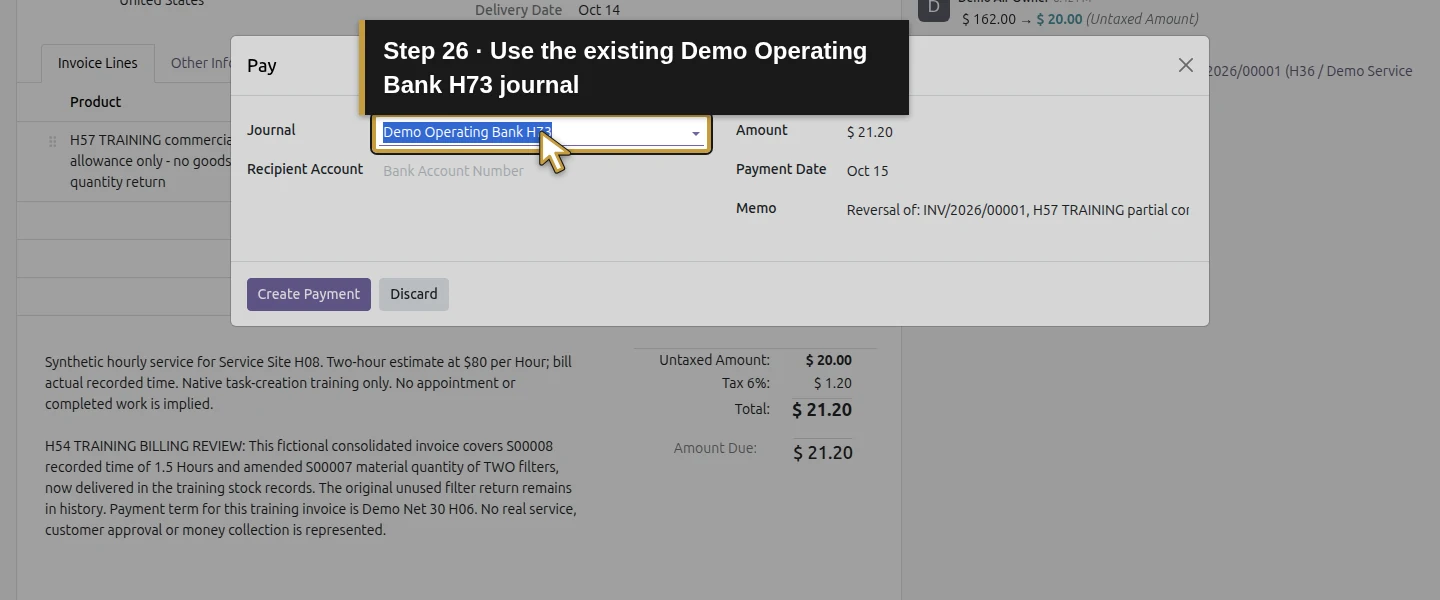Click the Delivery Date value Oct 14

(599, 10)
